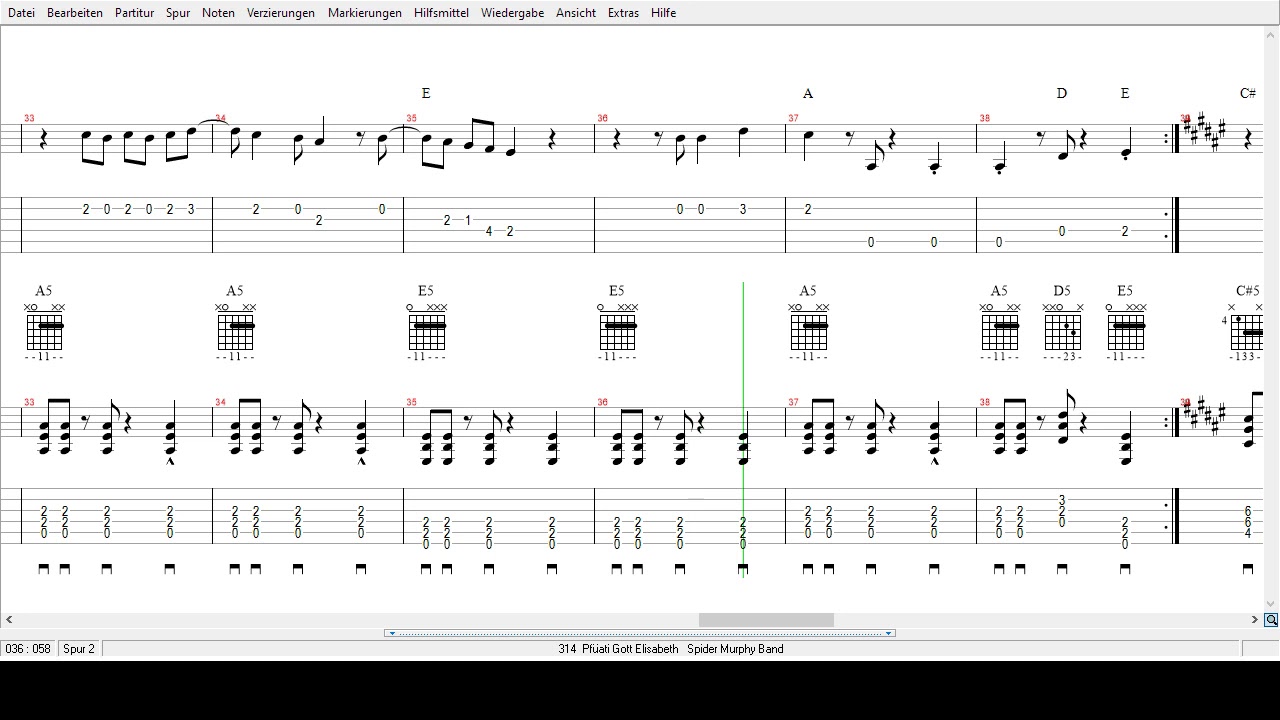Open the Noten menu
This screenshot has width=1280, height=720.
(218, 13)
